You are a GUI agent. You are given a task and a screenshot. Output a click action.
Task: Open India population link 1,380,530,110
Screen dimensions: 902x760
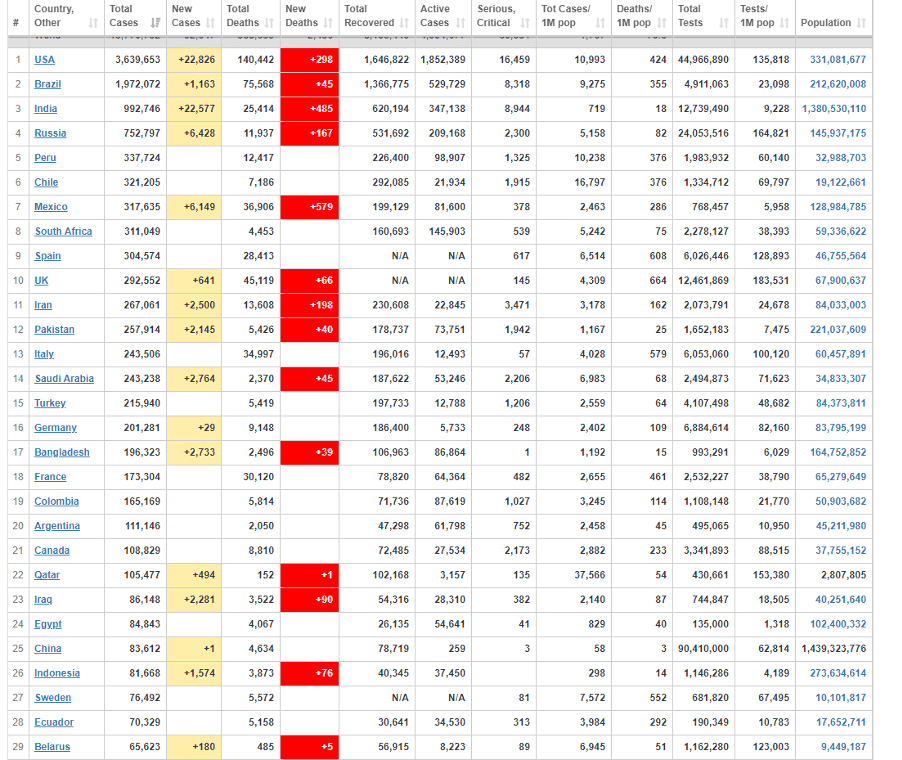[834, 109]
